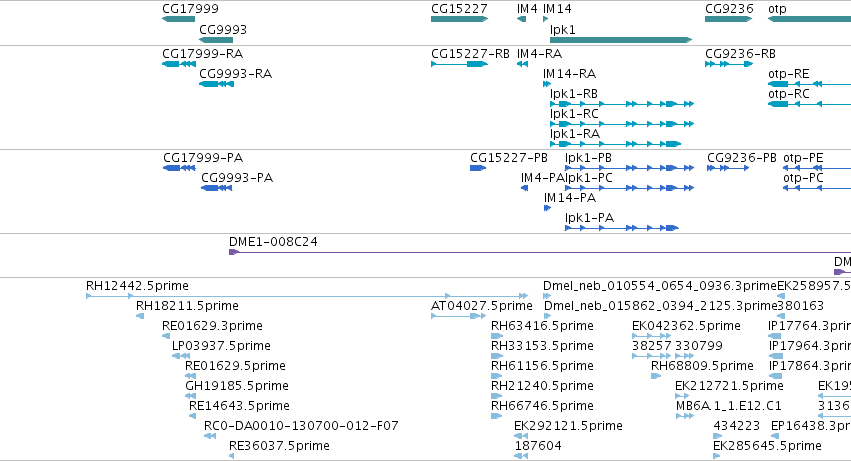Select EST RH66746.5prime
Screen dimensions: 851x461
click(542, 407)
